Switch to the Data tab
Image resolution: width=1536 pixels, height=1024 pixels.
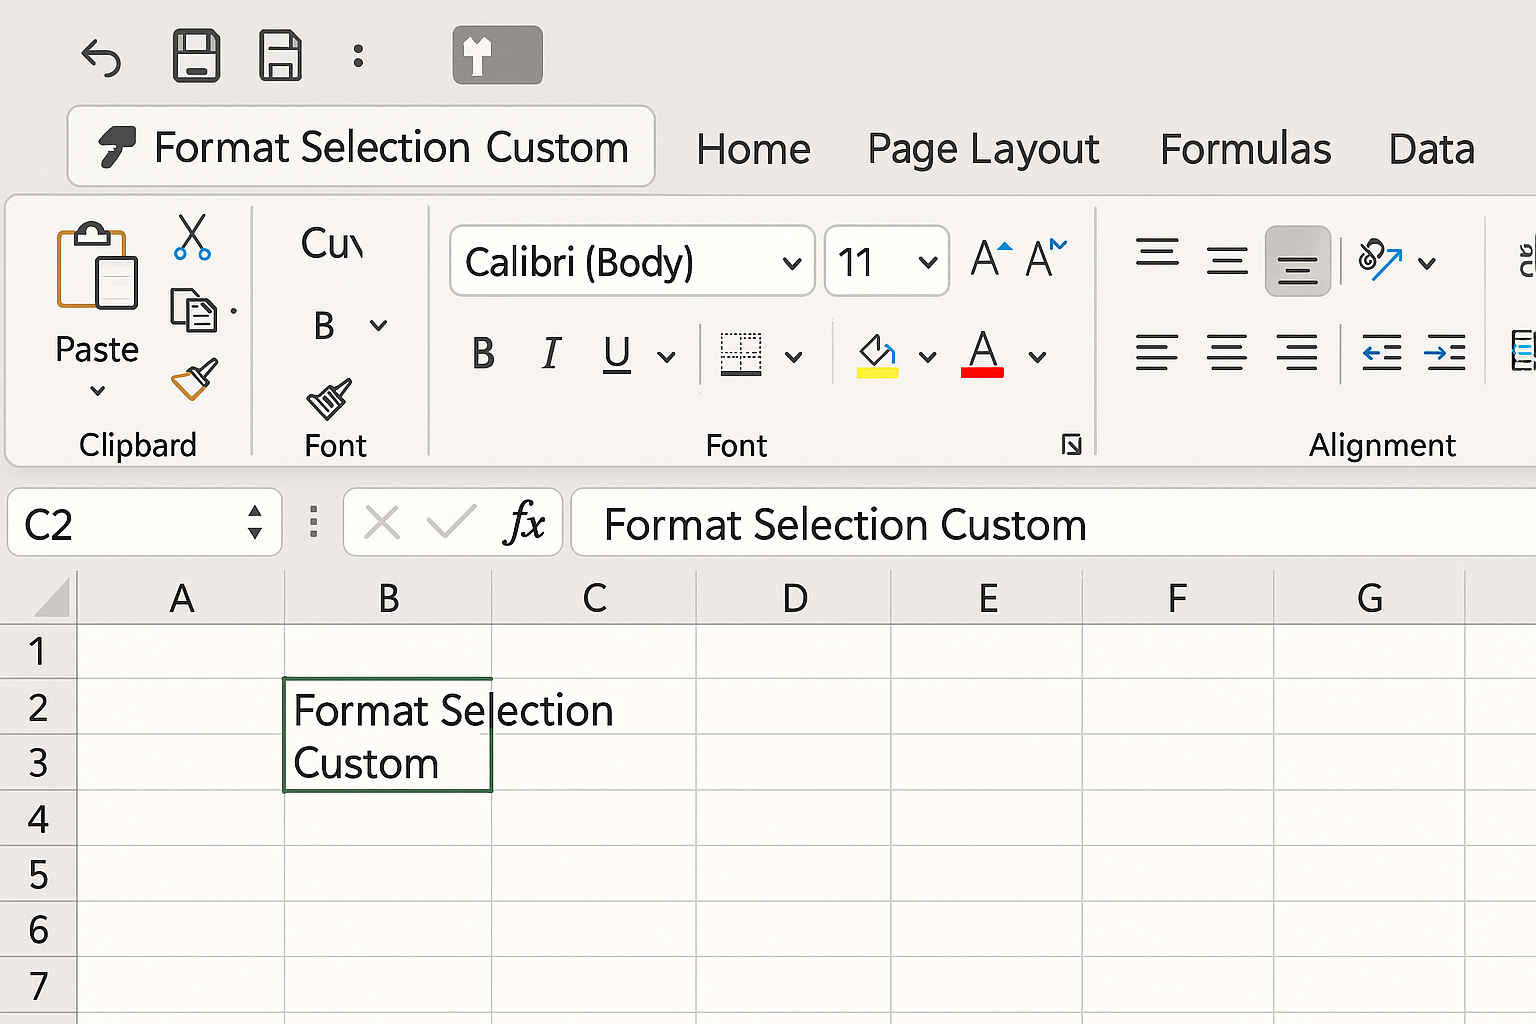pyautogui.click(x=1431, y=149)
